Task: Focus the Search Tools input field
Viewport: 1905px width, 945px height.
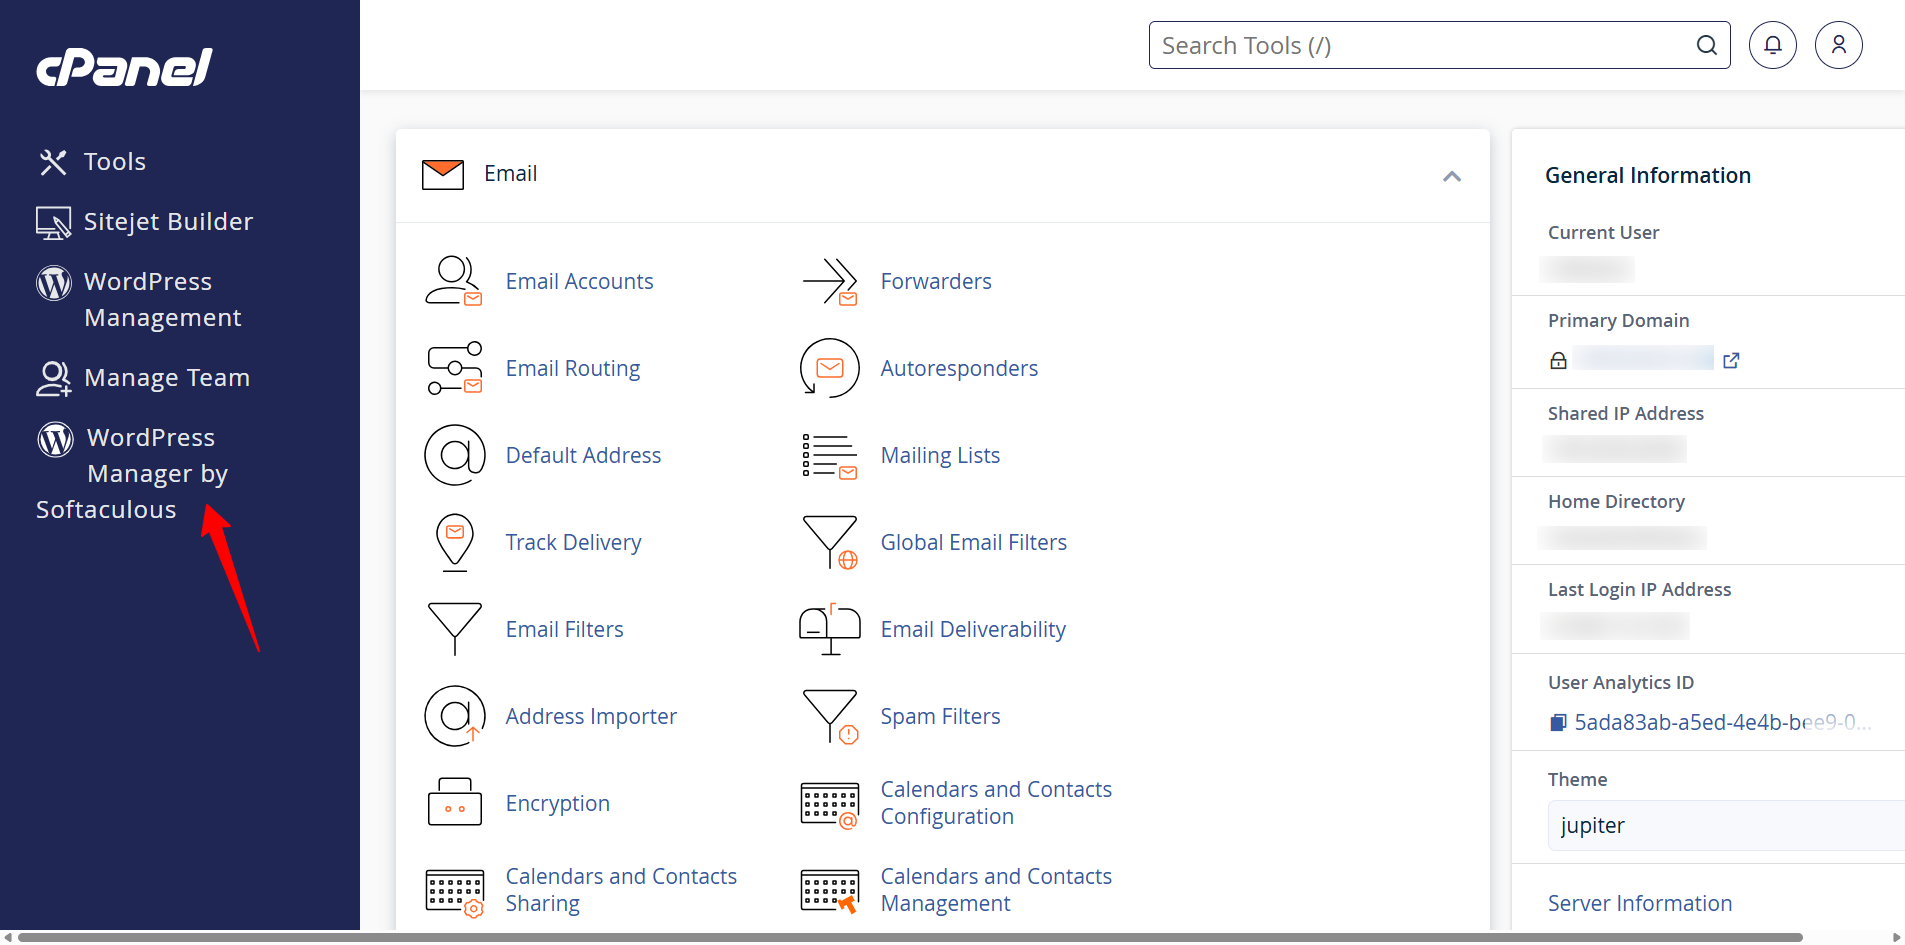Action: 1439,45
